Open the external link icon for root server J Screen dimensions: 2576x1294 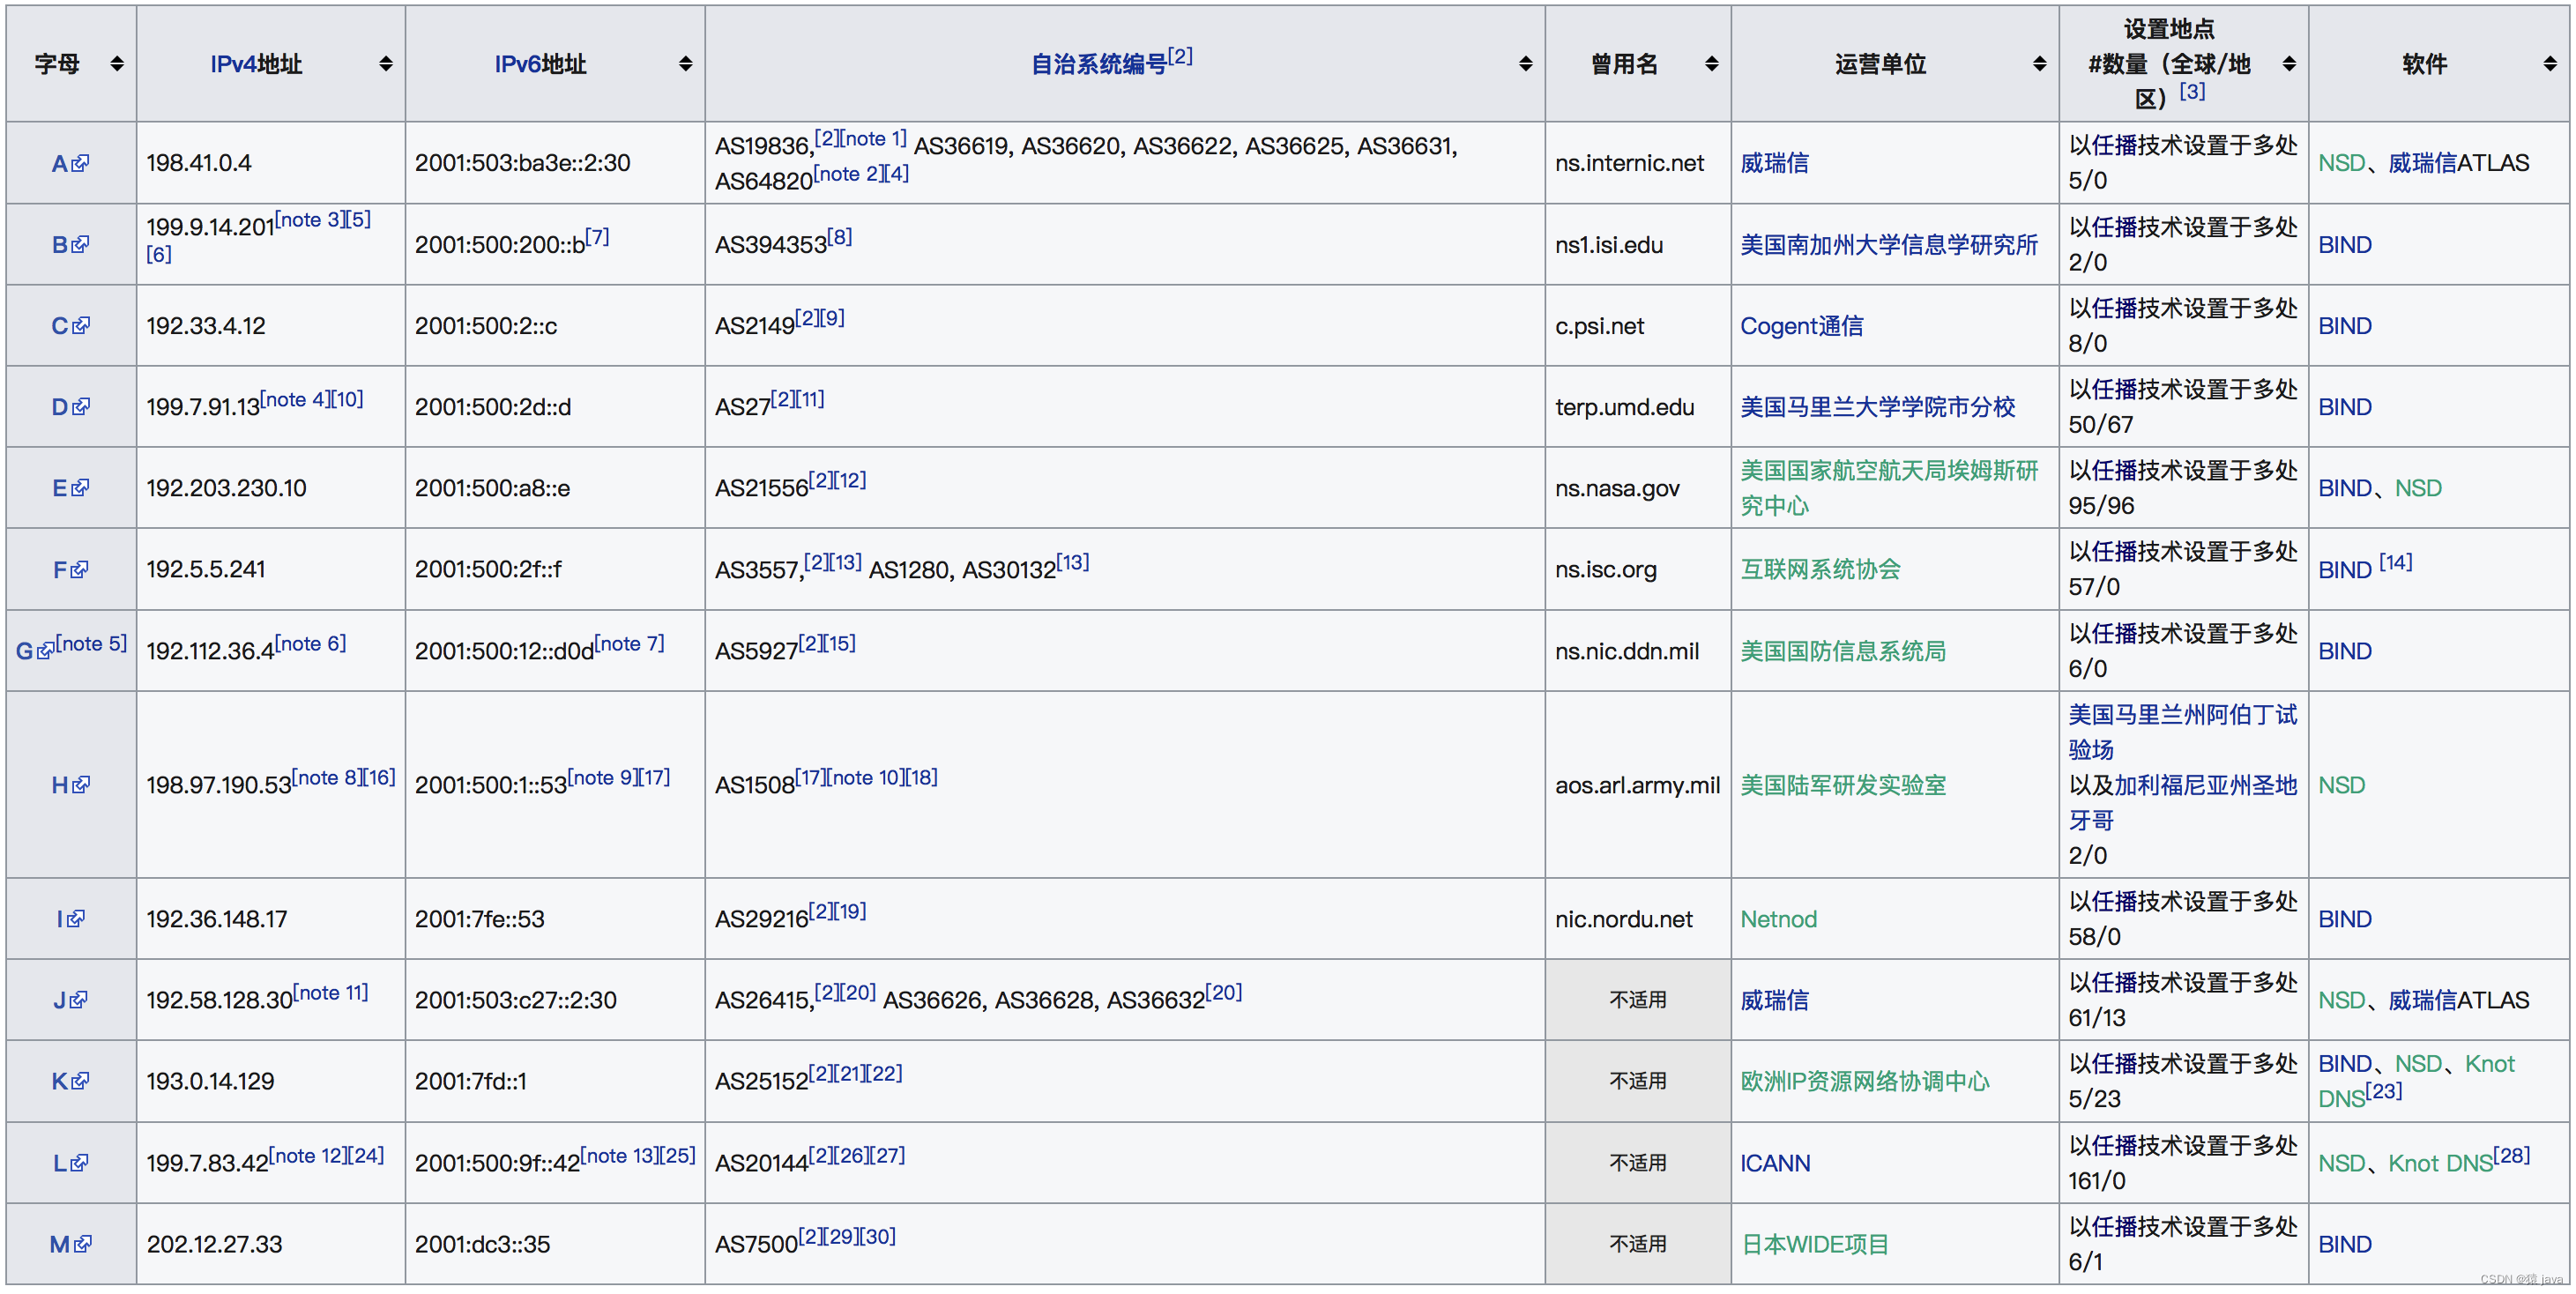click(x=79, y=1000)
